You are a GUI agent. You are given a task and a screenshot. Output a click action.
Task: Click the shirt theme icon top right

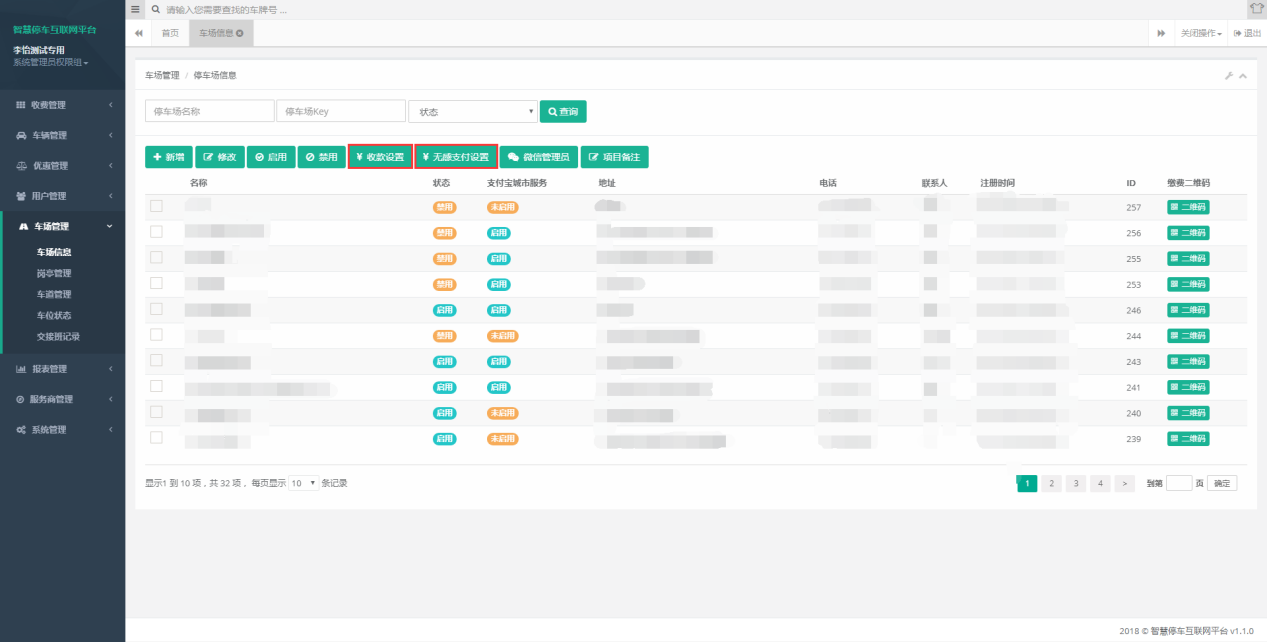1256,9
